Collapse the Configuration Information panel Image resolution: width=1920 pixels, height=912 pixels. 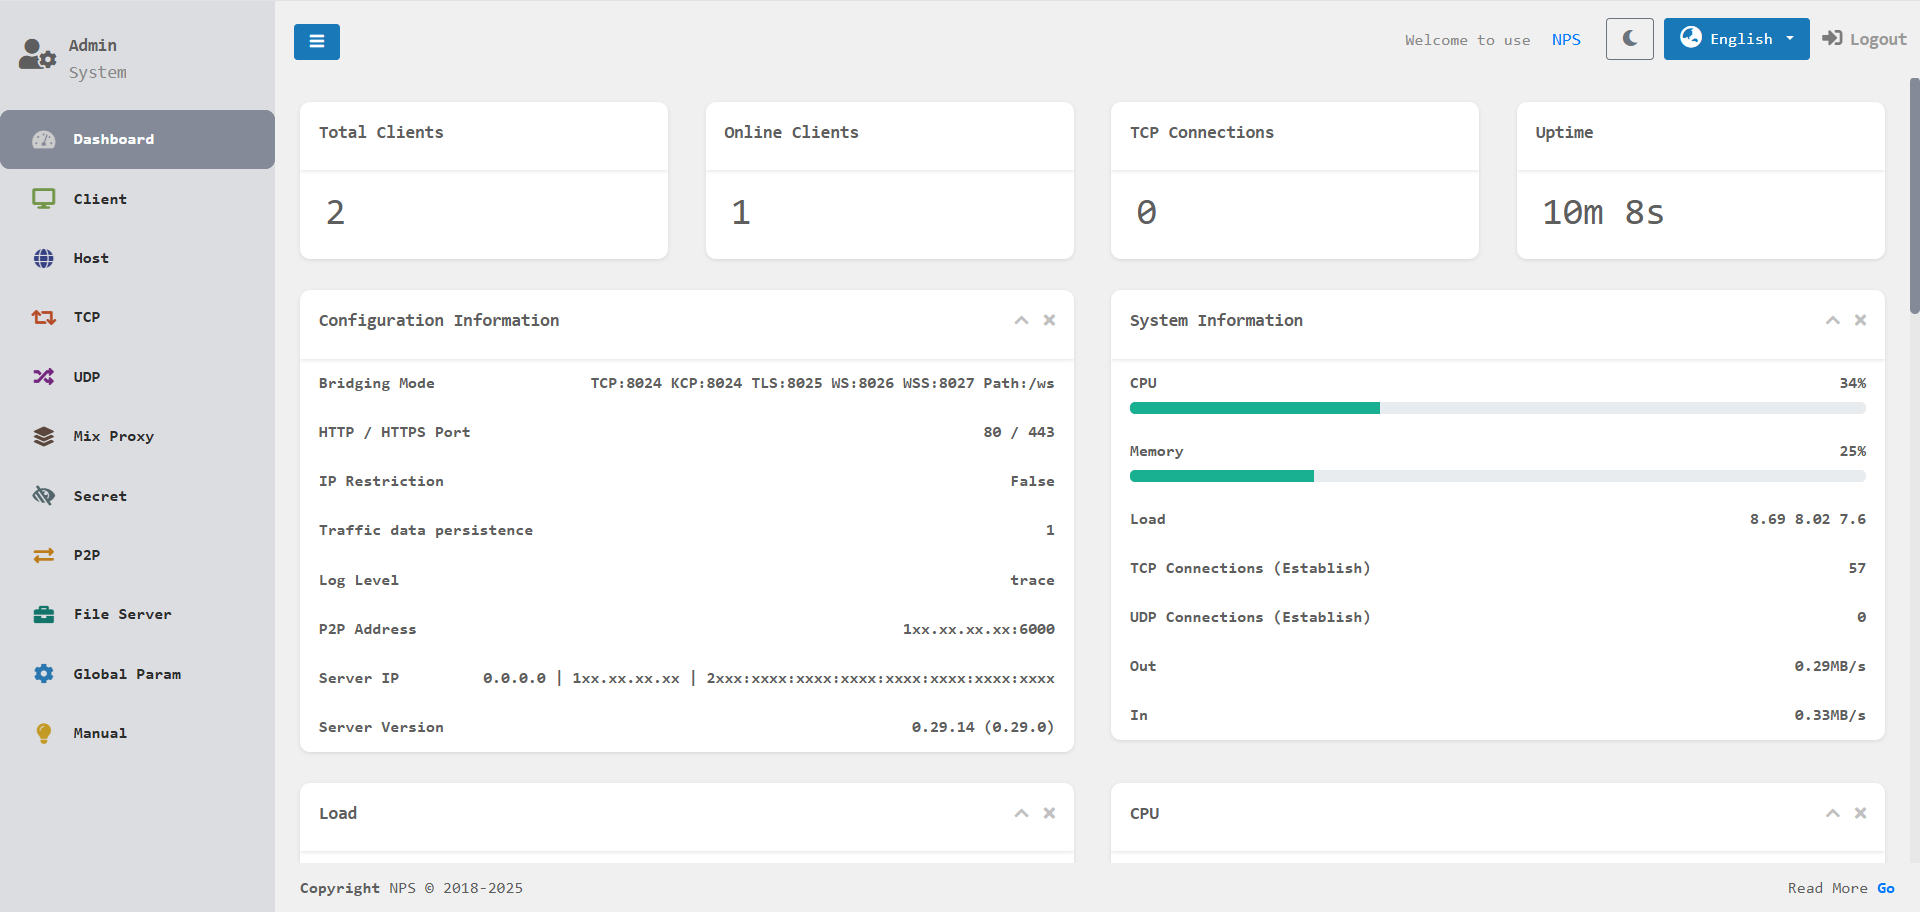(1021, 320)
